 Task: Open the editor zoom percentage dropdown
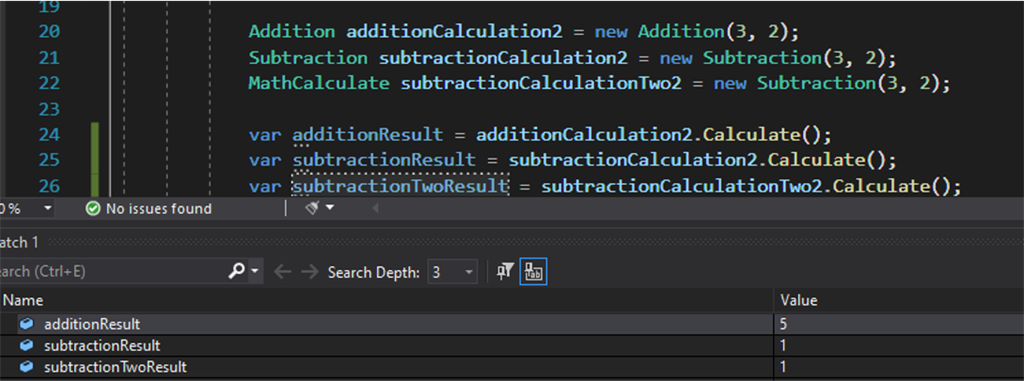48,208
